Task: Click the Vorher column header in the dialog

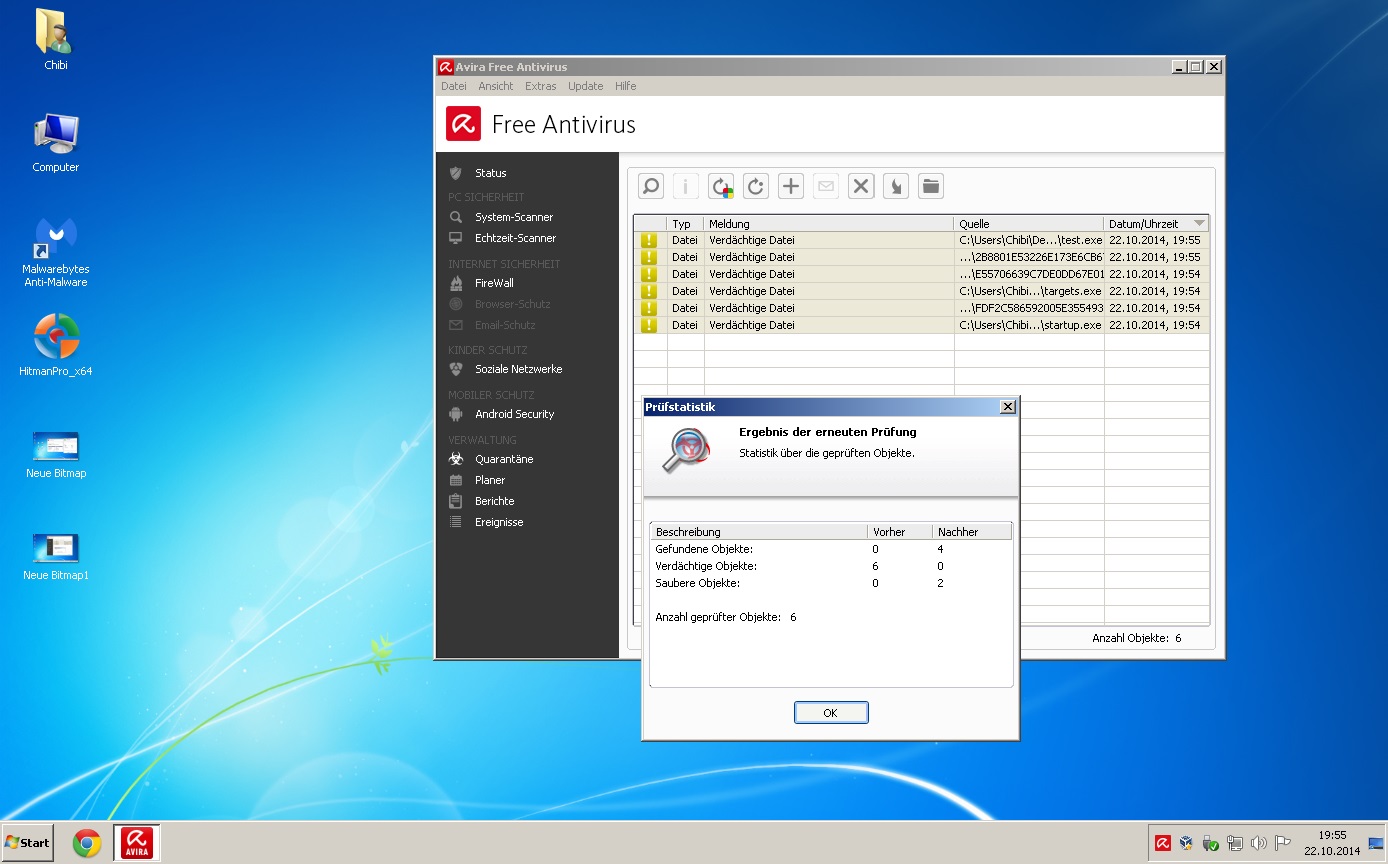Action: [899, 532]
